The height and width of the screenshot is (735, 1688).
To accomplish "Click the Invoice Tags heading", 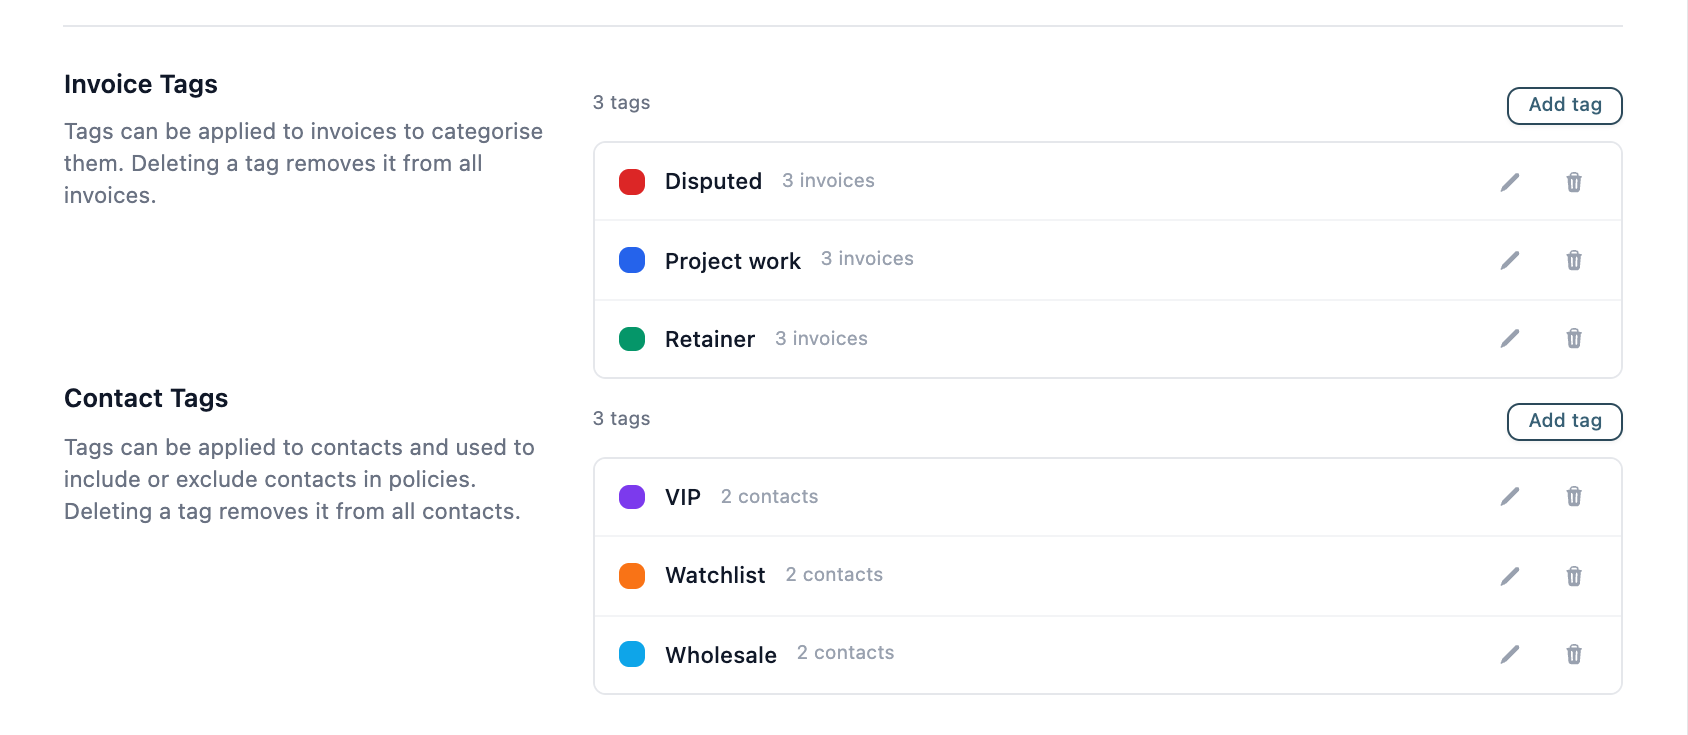I will 141,84.
